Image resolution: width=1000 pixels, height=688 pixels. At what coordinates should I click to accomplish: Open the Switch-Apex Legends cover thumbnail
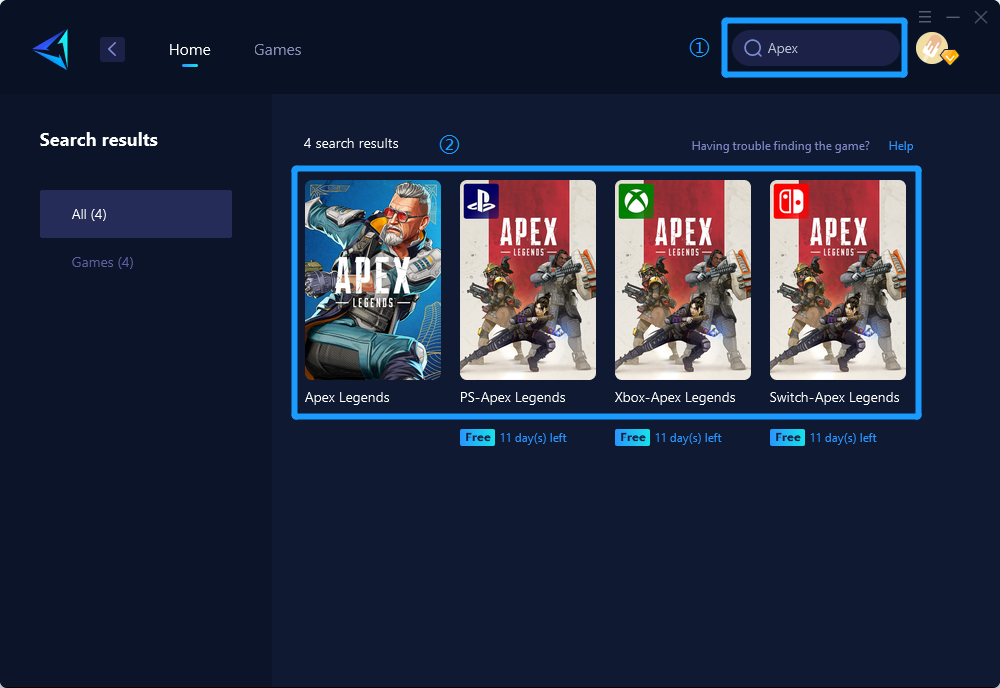tap(838, 280)
